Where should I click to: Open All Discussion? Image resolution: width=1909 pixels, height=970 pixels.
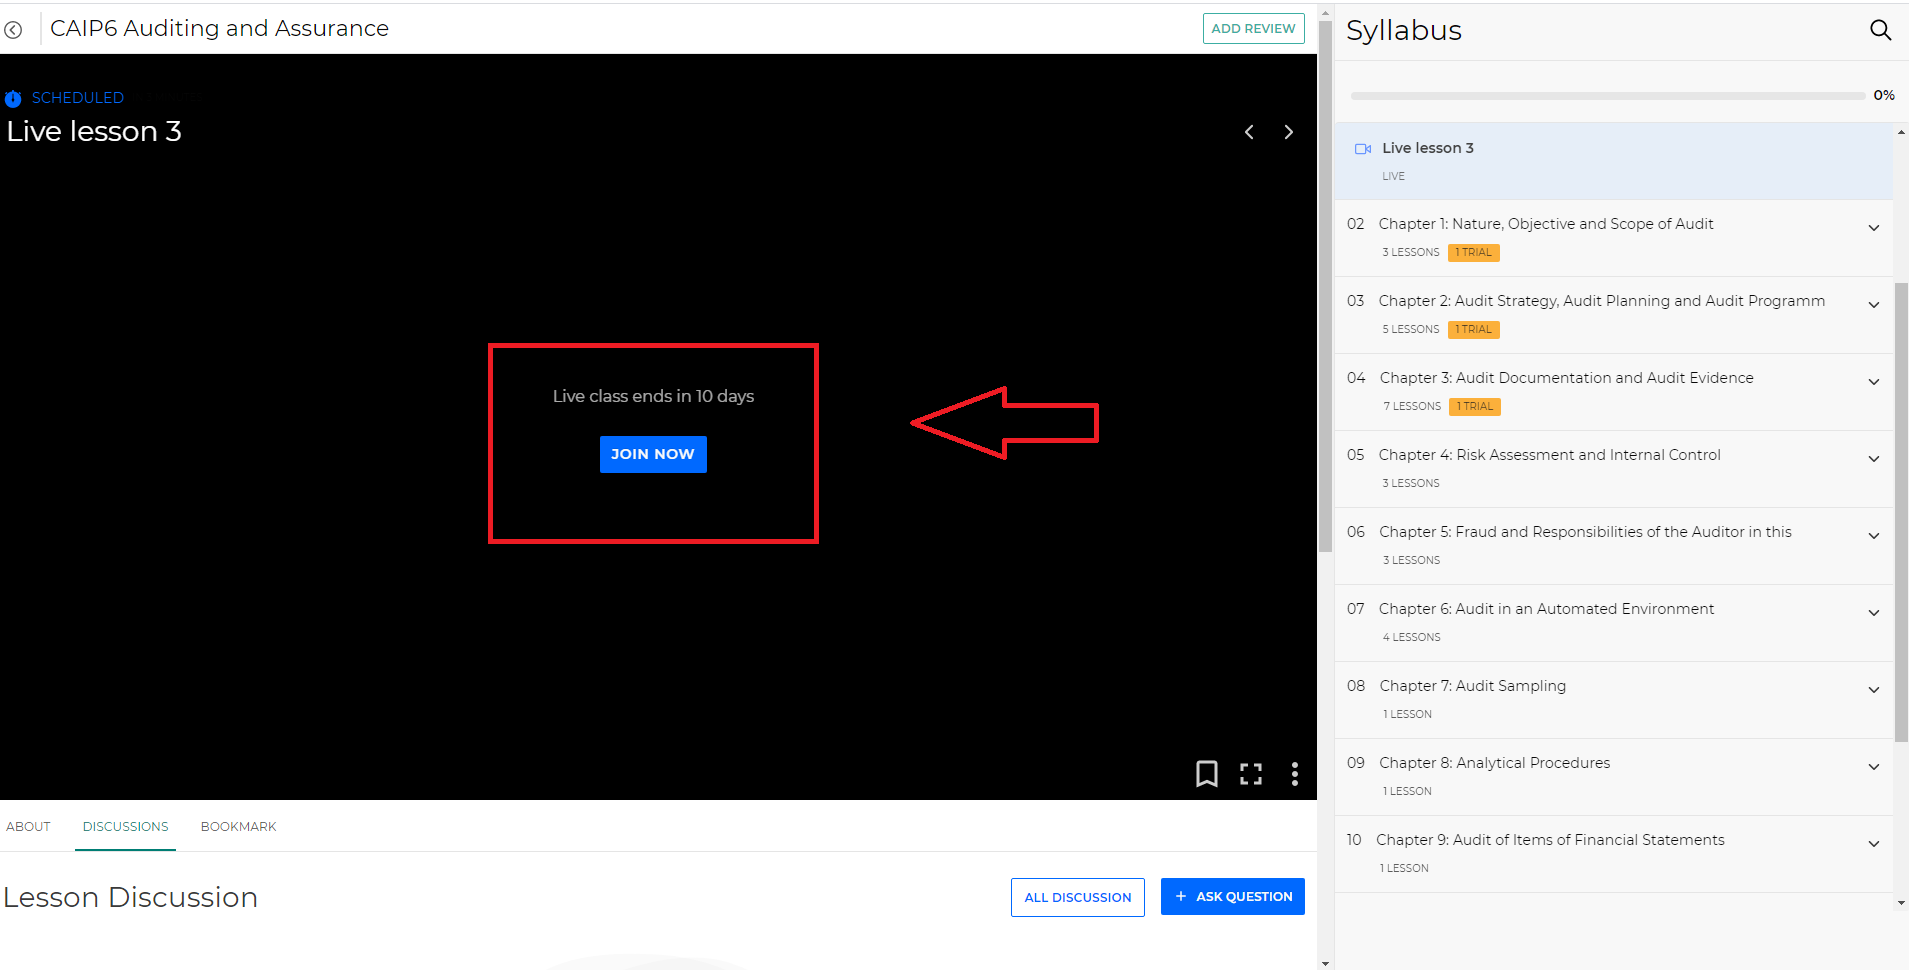[1077, 897]
